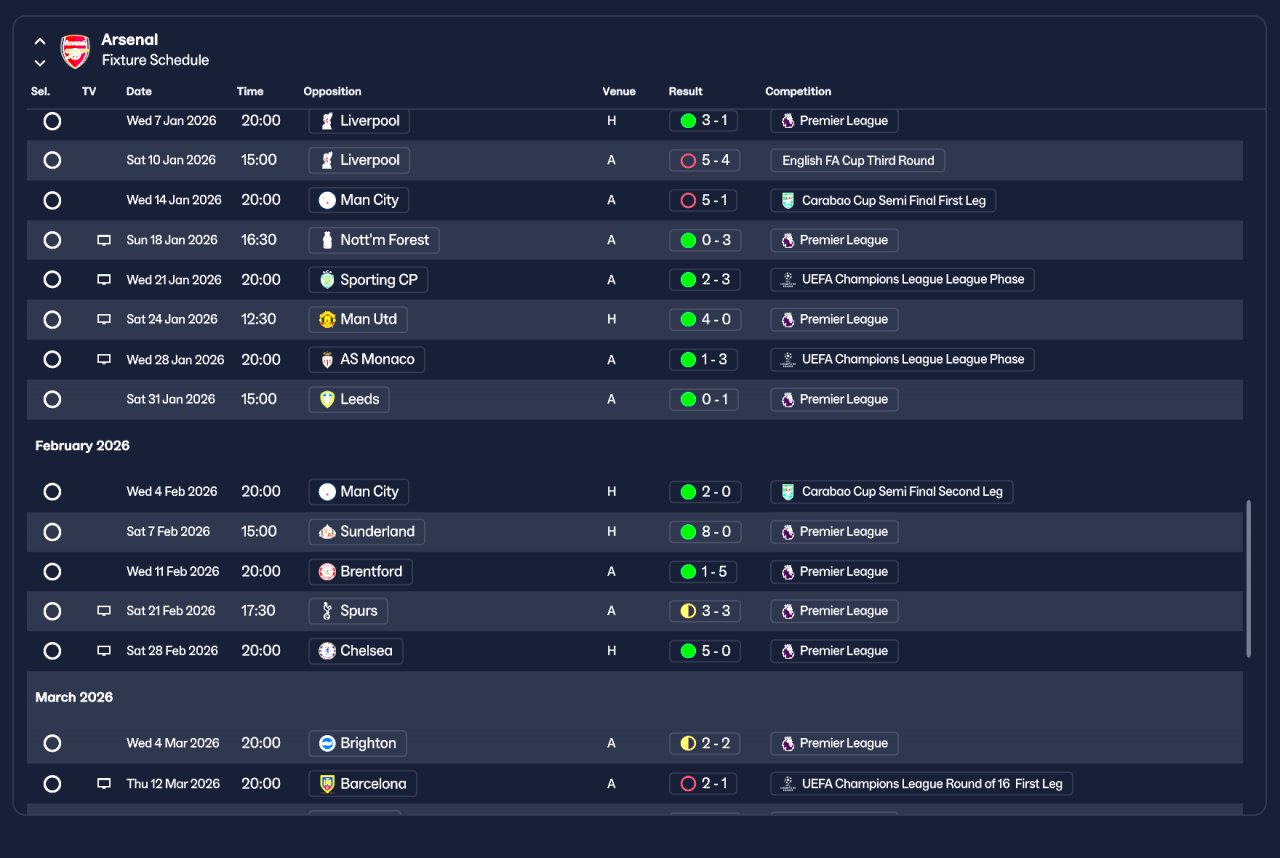Sort by Result column header
Screen dimensions: 1280x858
(x=686, y=91)
